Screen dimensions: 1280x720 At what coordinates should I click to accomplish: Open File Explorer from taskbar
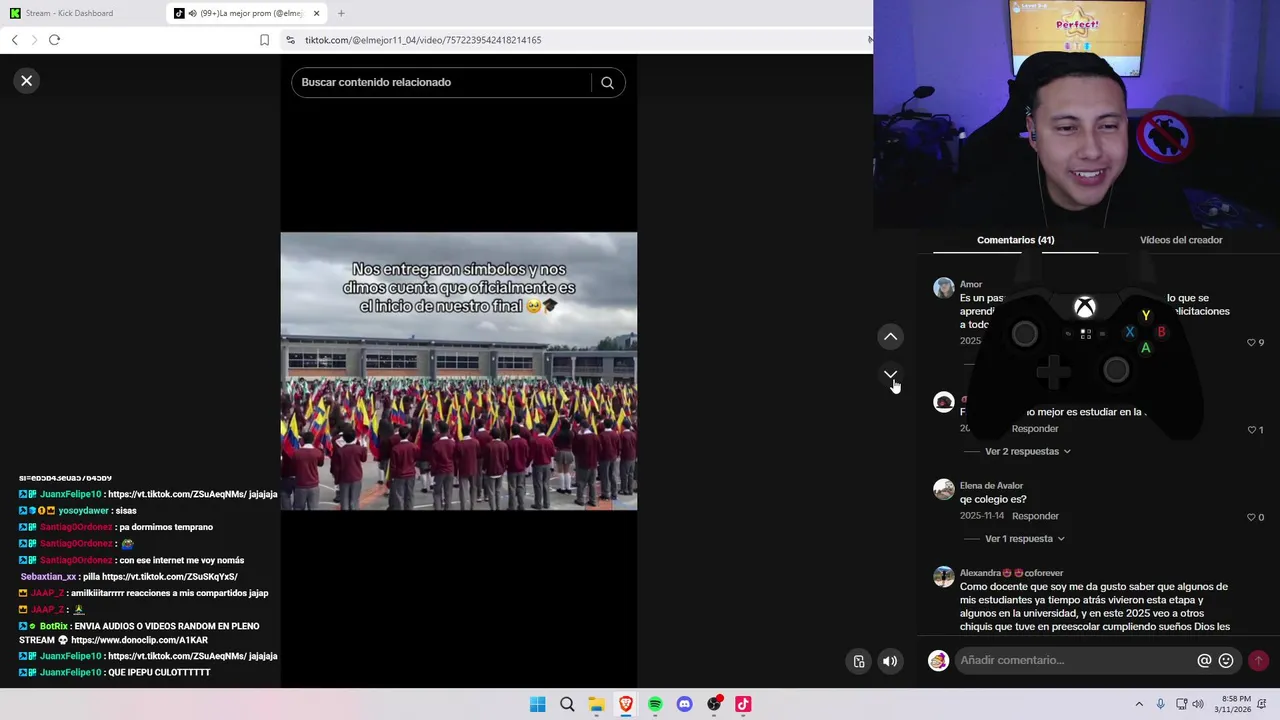596,704
